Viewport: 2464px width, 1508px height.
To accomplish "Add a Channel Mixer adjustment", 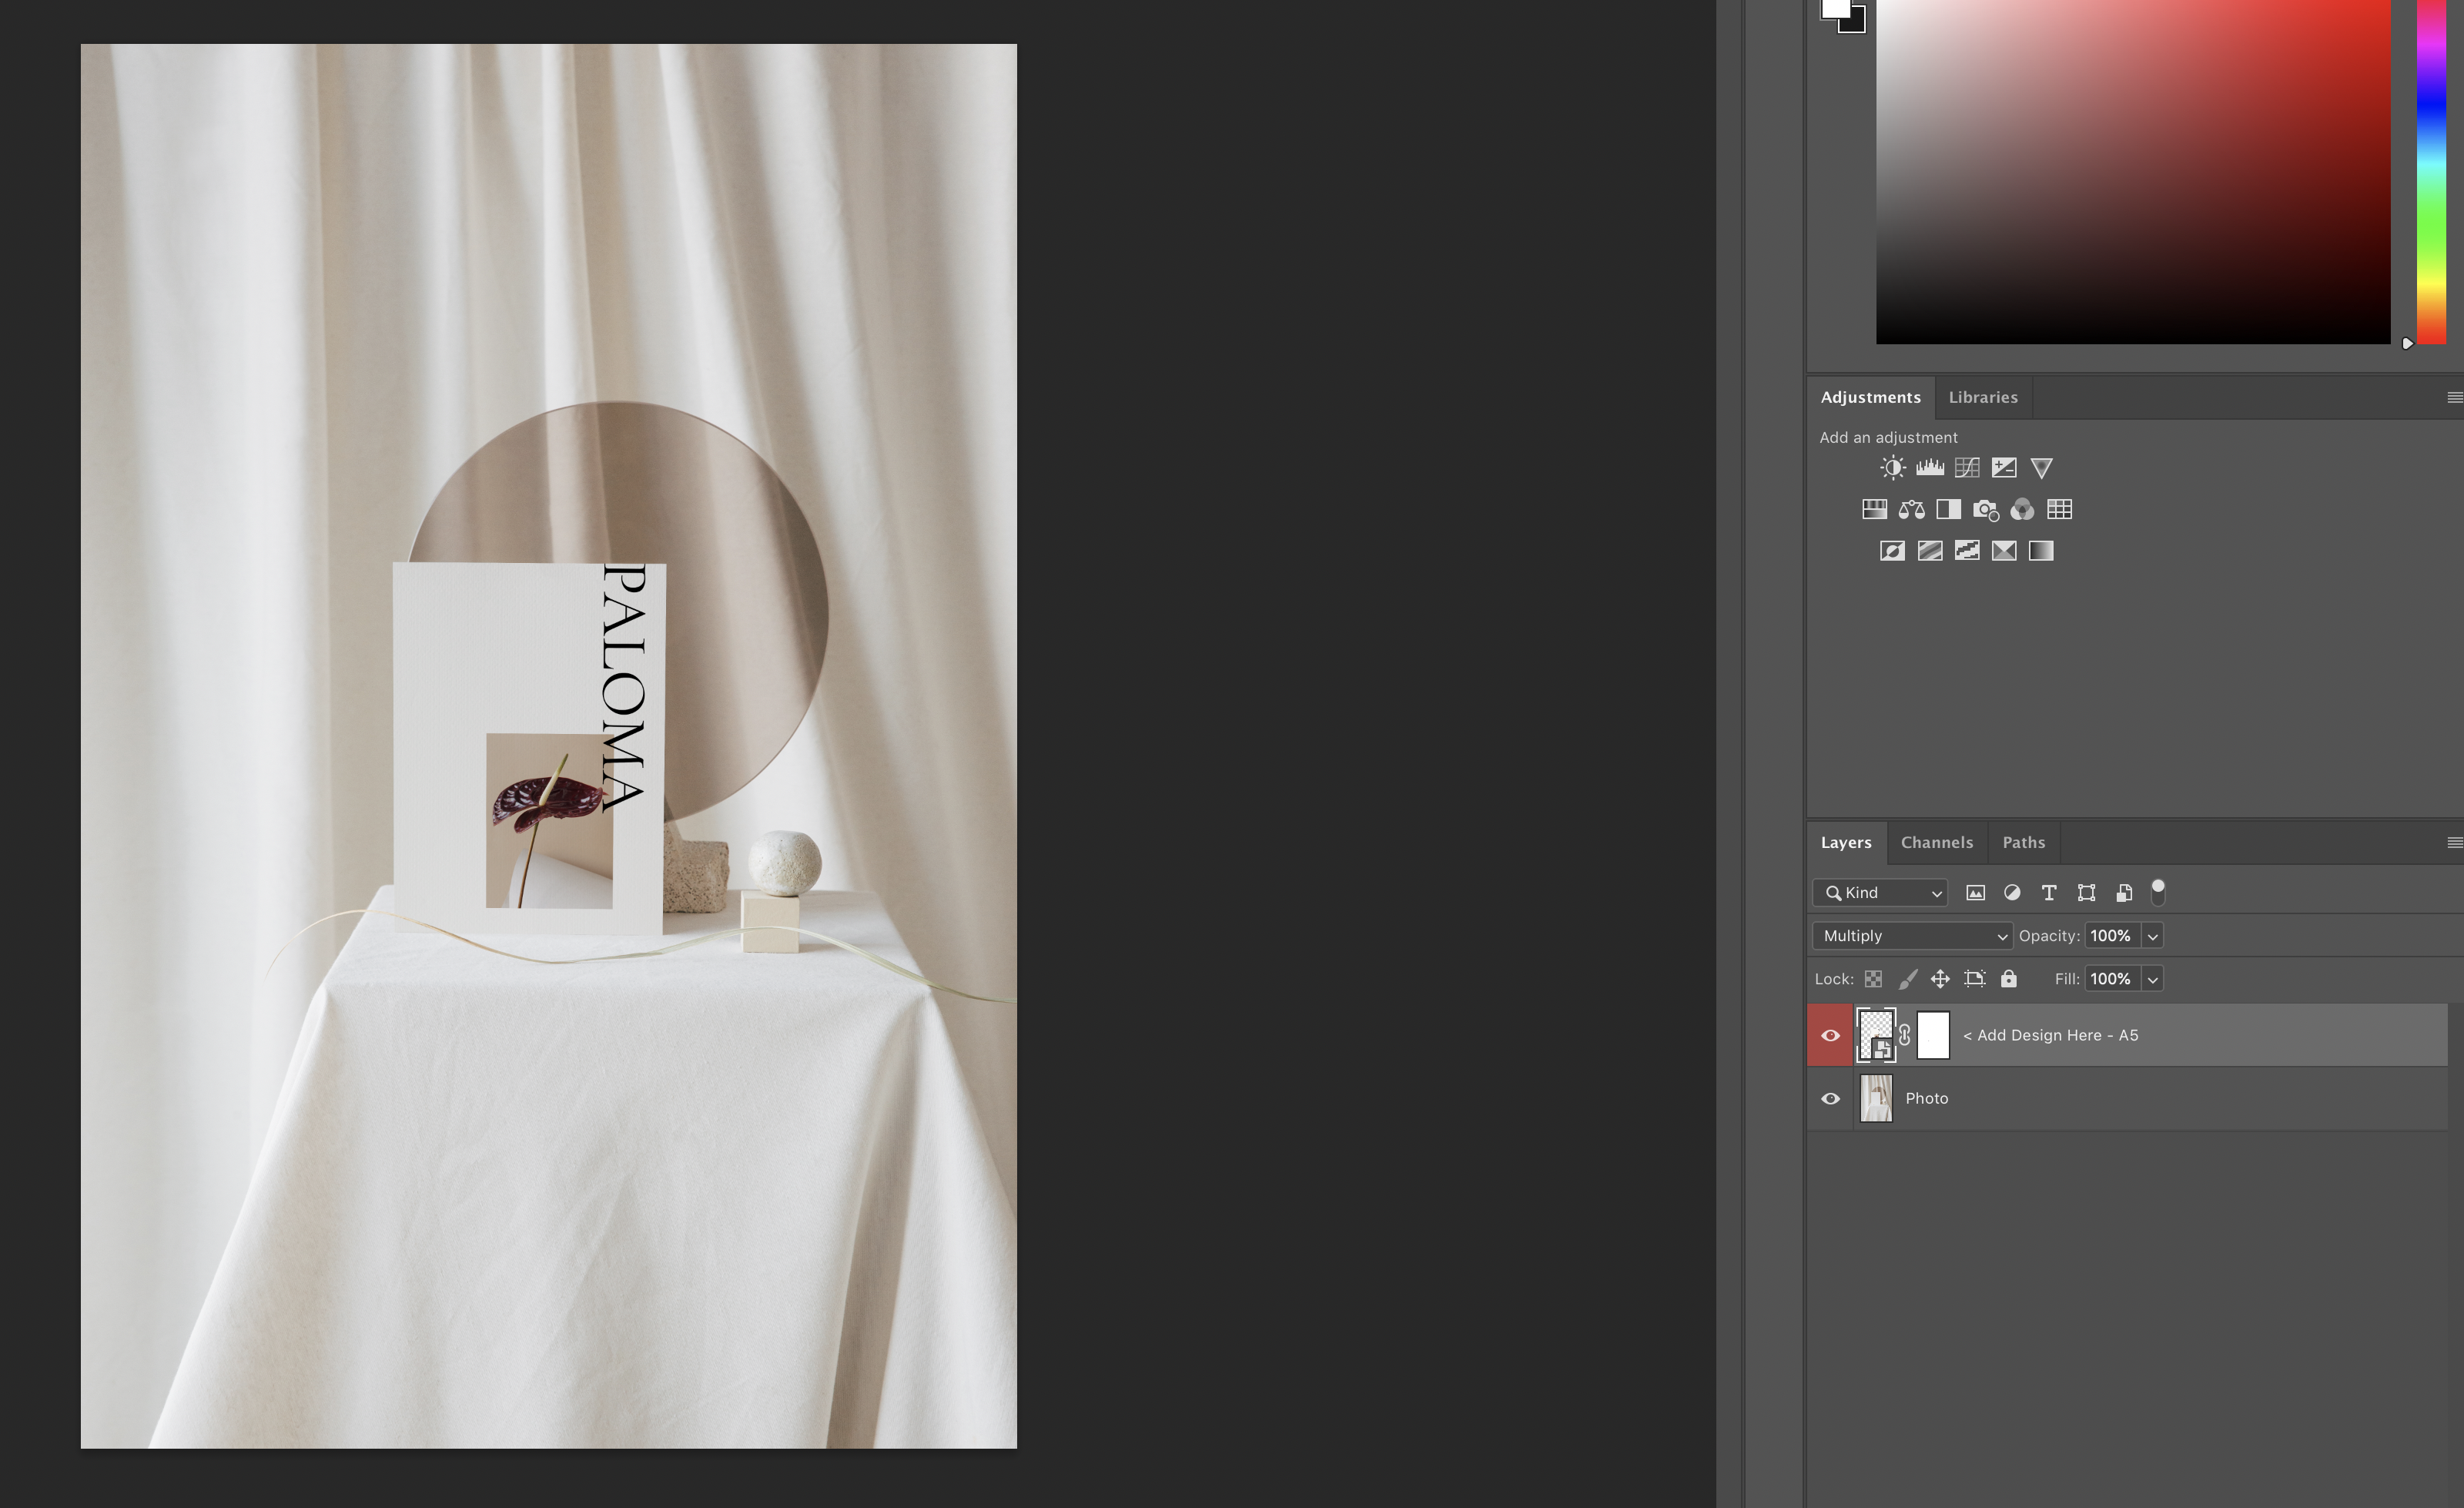I will (x=2022, y=510).
